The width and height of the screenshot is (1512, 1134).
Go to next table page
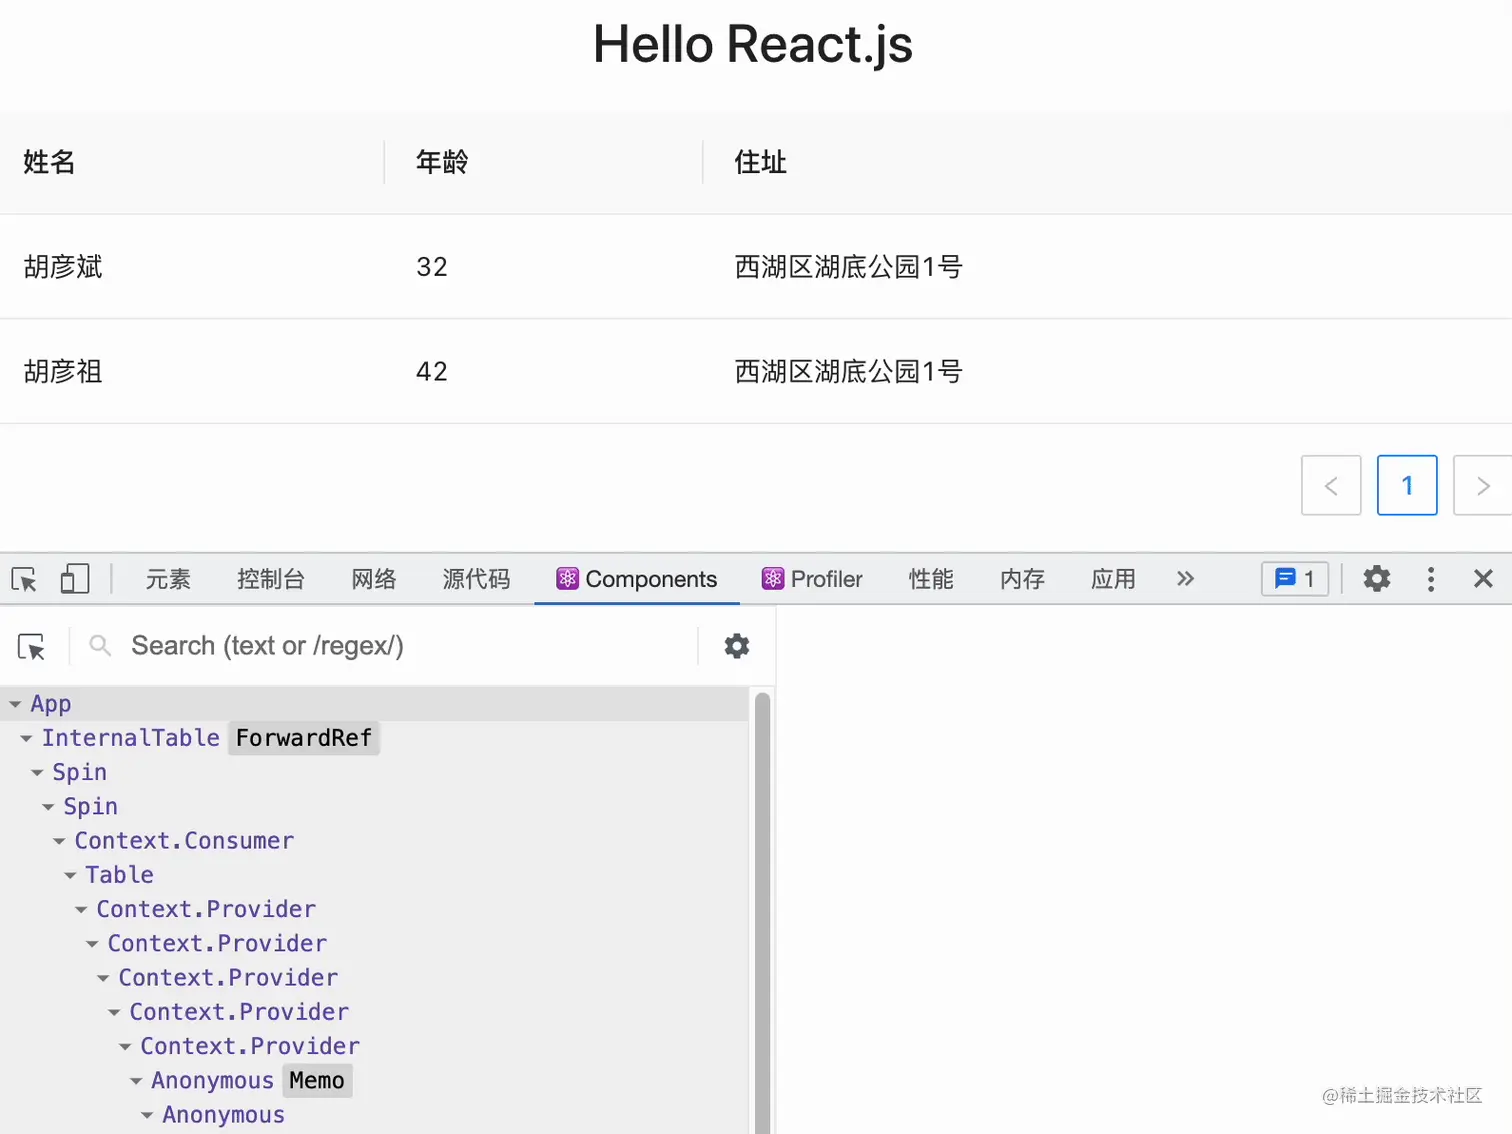[x=1483, y=485]
